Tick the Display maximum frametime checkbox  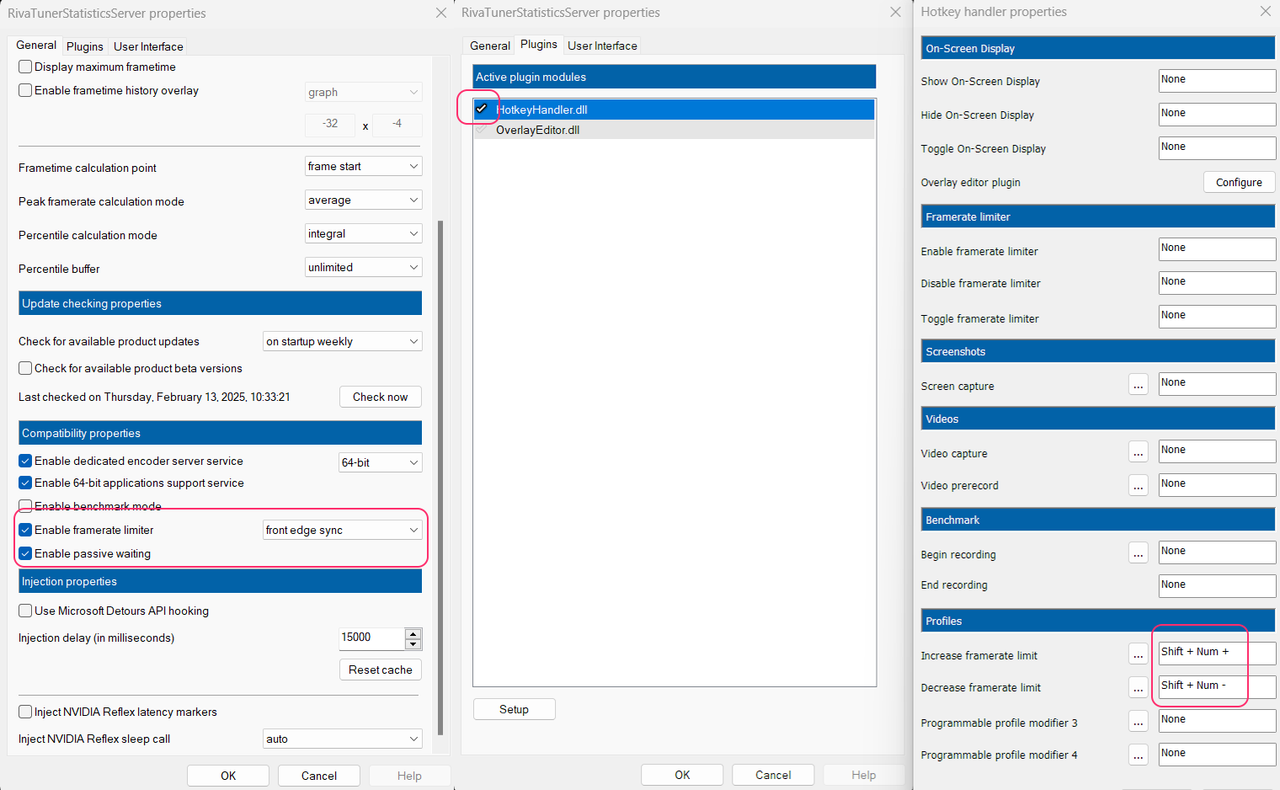click(x=26, y=67)
